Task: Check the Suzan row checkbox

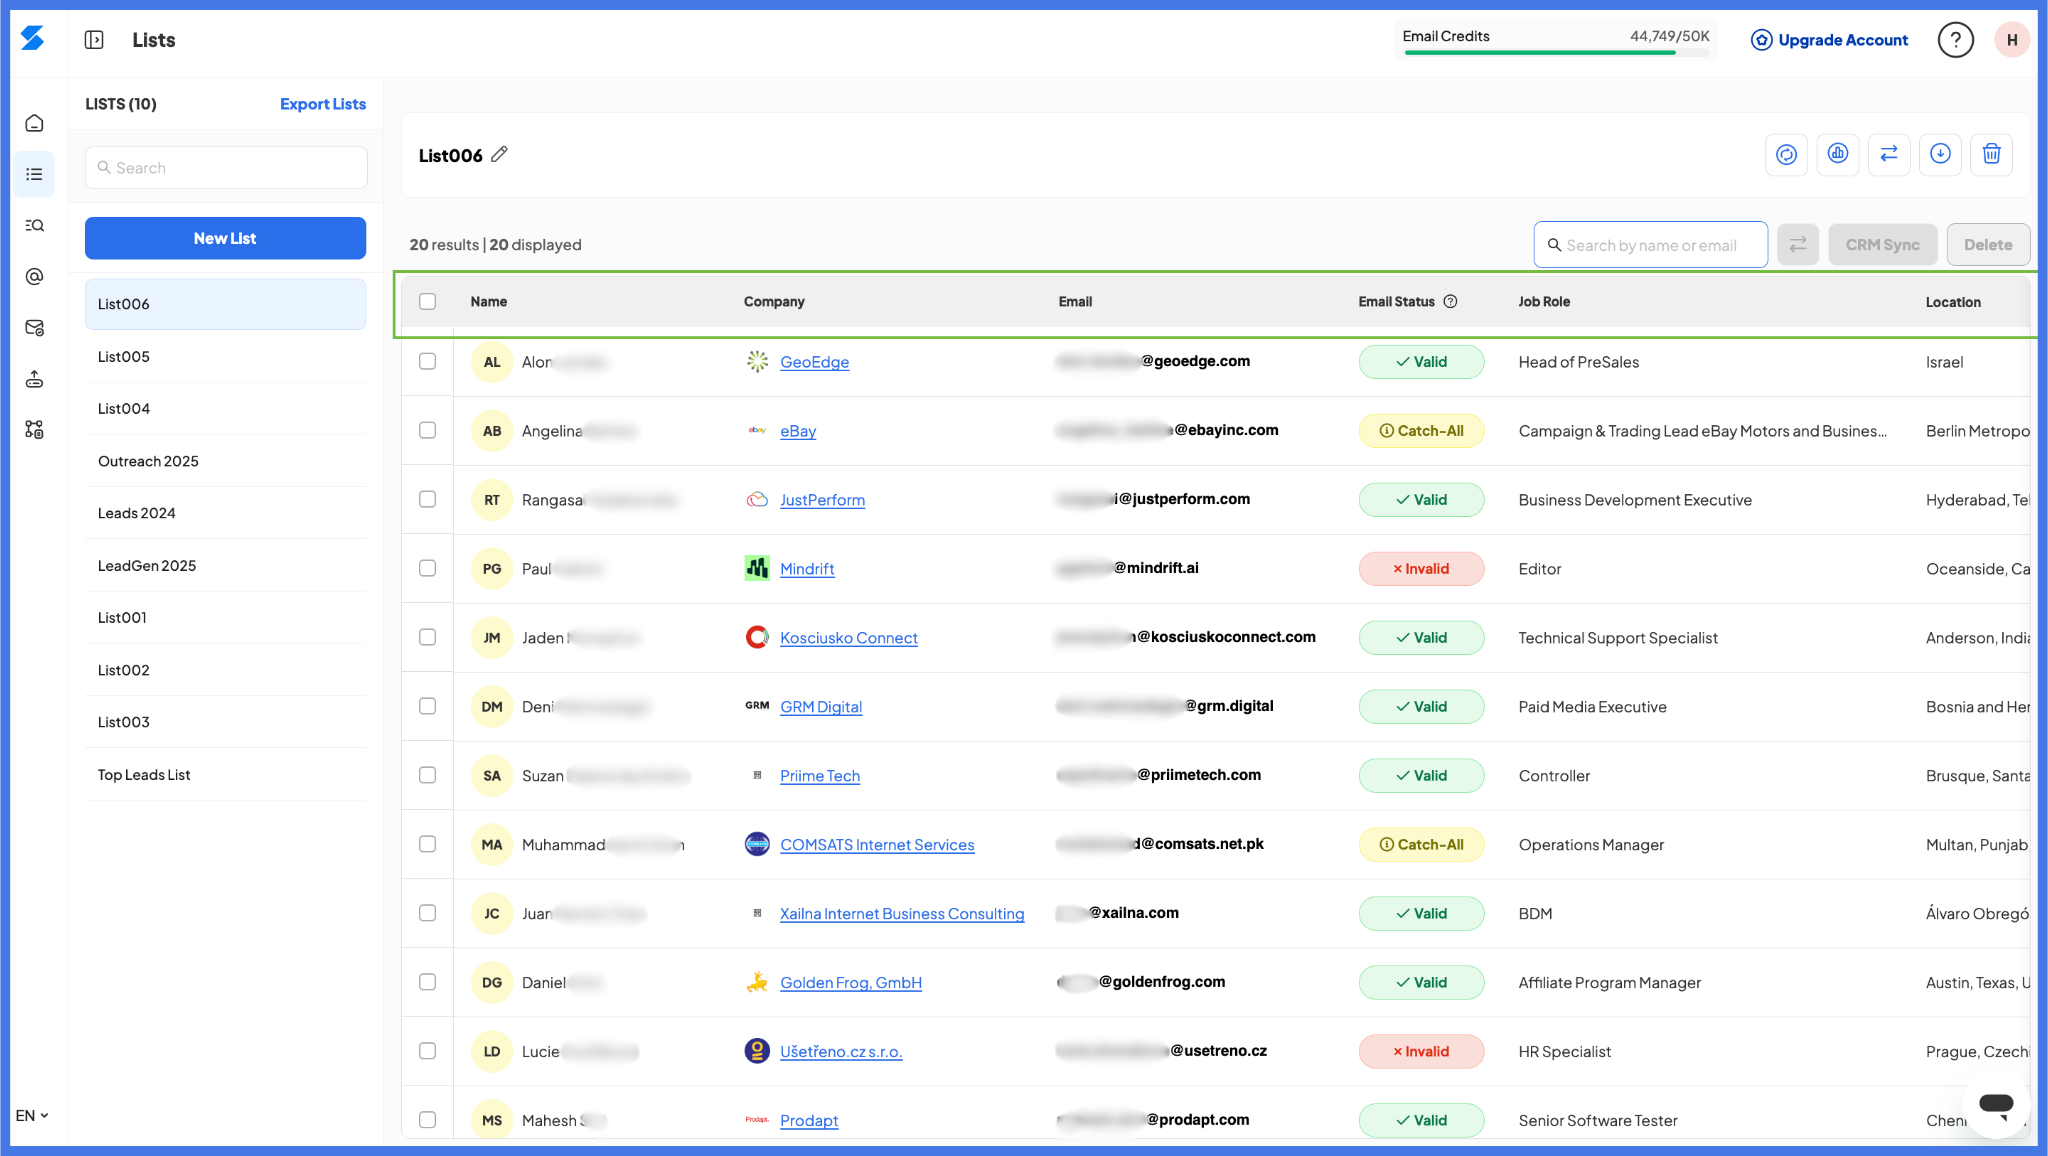Action: click(x=428, y=775)
